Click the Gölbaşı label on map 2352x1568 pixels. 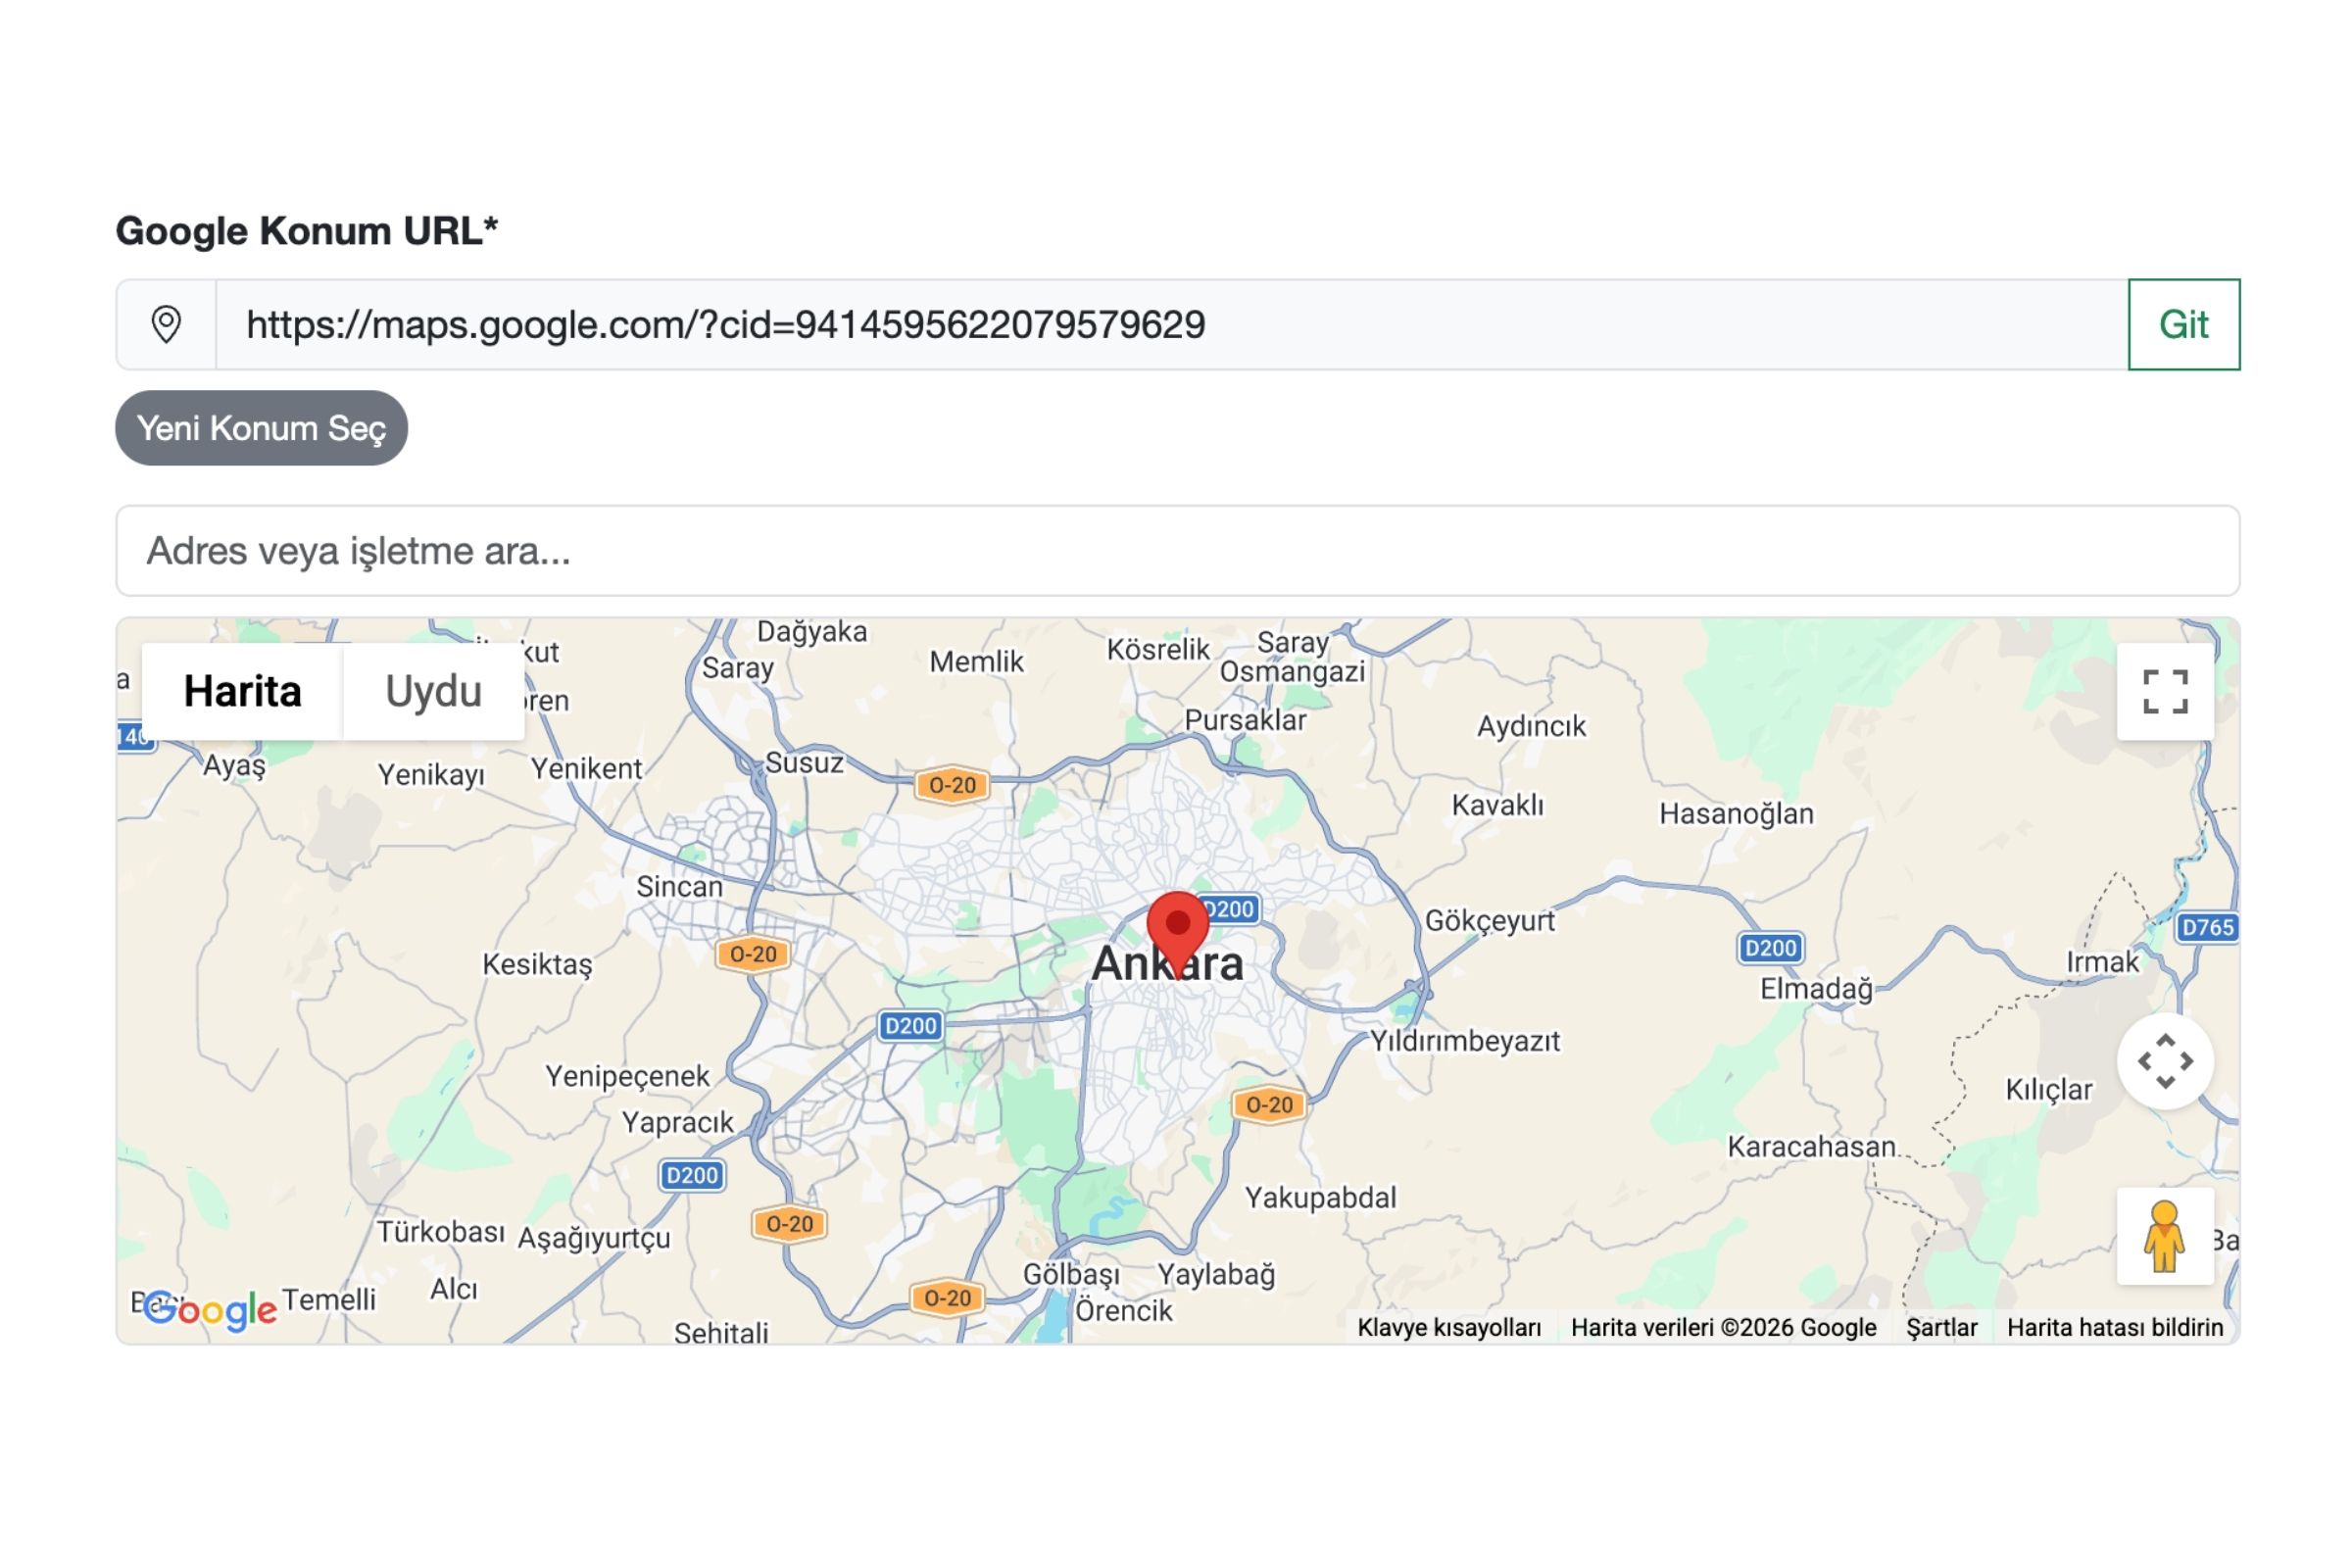click(1070, 1274)
